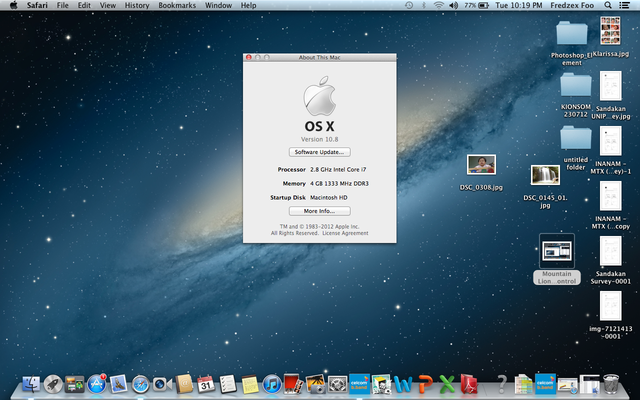Click Time Machine clock icon in menu bar

point(409,5)
